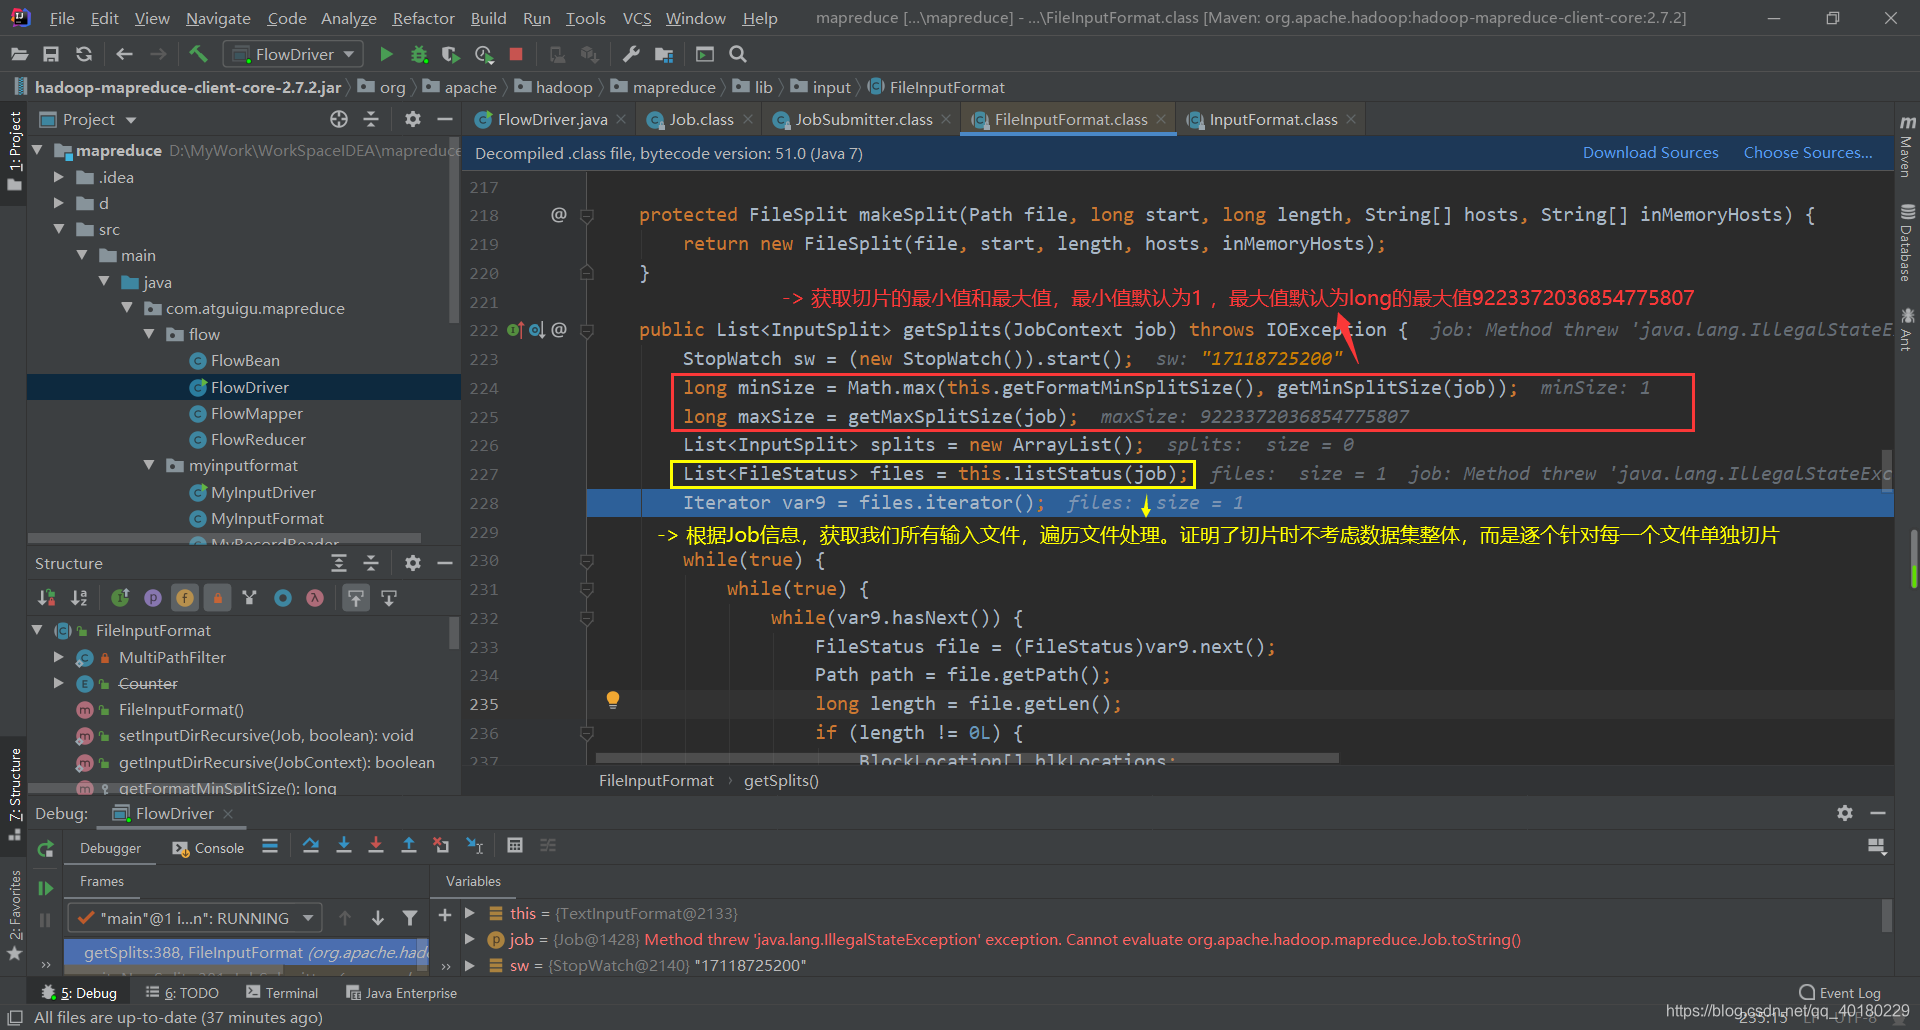The height and width of the screenshot is (1030, 1920).
Task: Click the getSplits:388 FileInputFormat stack frame
Action: [x=246, y=952]
